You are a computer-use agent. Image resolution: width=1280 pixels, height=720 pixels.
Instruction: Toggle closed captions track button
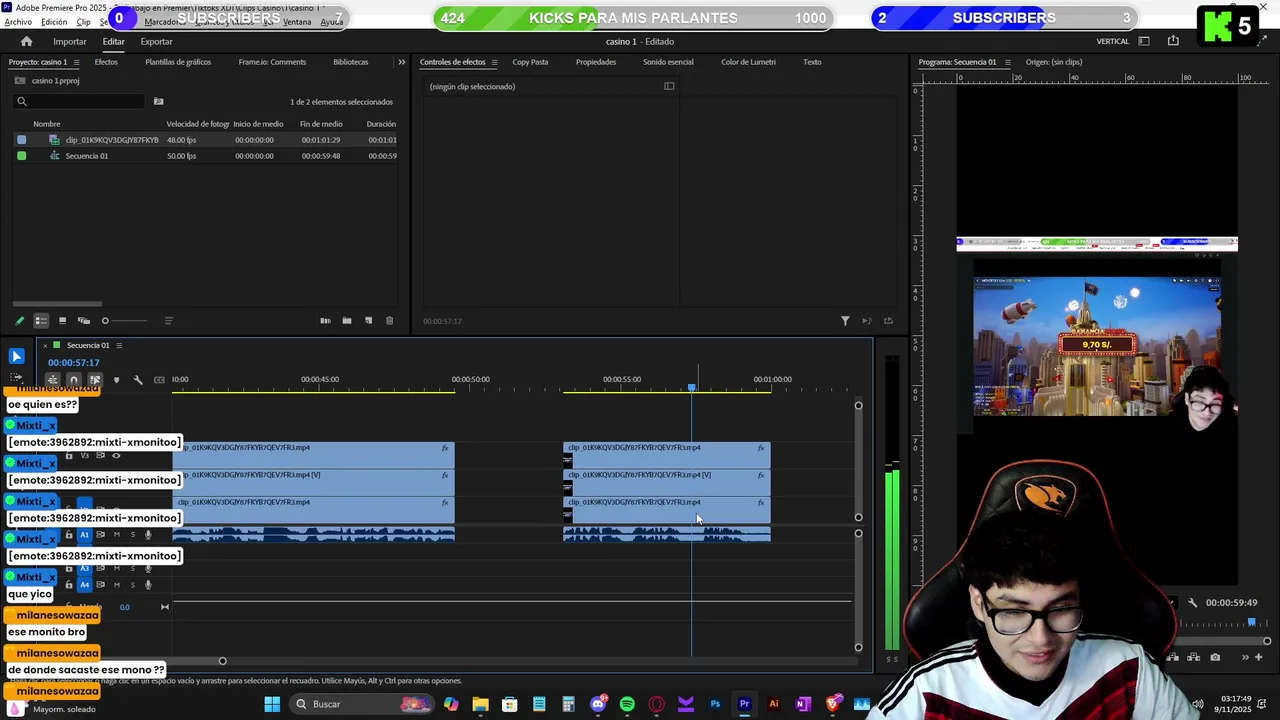[x=159, y=380]
